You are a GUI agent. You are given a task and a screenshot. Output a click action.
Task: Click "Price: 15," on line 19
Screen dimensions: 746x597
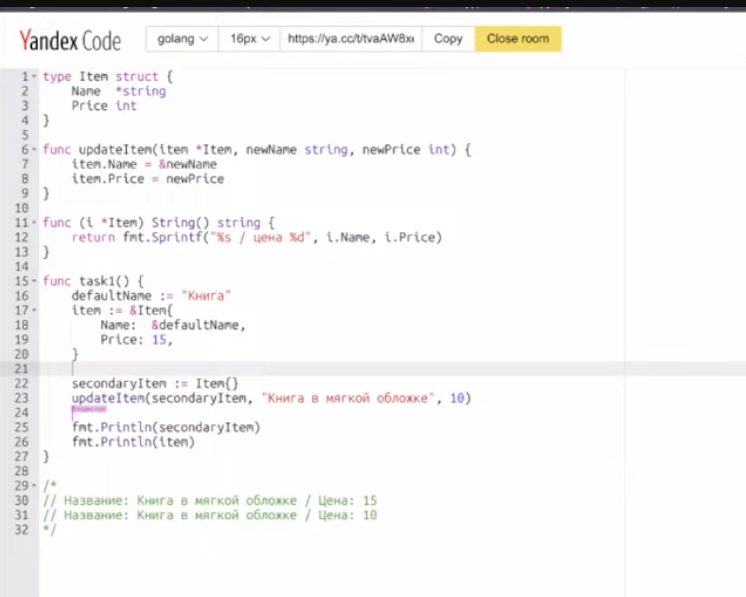136,340
